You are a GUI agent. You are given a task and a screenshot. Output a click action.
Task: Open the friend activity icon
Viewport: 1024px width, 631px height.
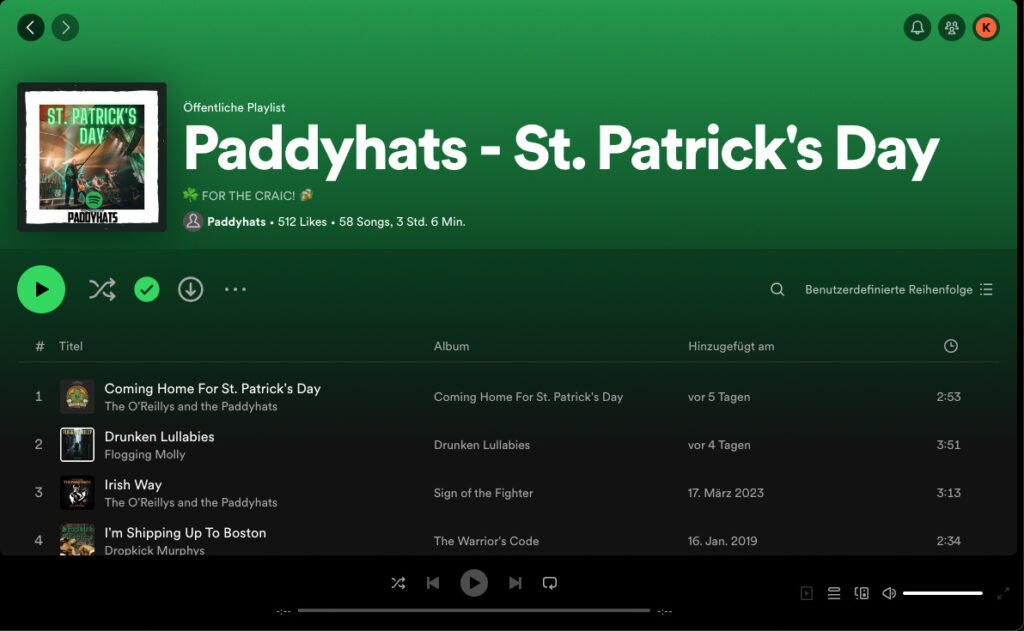point(952,27)
